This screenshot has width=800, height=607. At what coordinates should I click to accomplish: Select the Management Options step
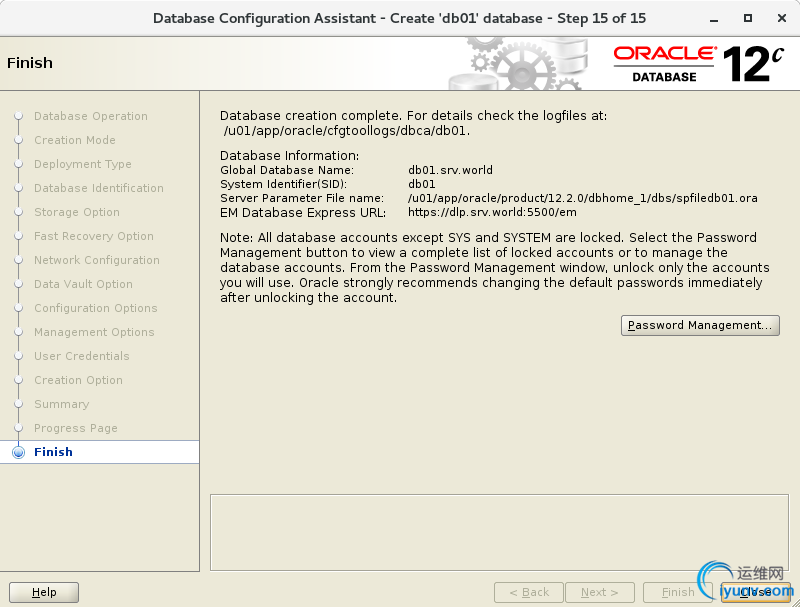pyautogui.click(x=94, y=332)
